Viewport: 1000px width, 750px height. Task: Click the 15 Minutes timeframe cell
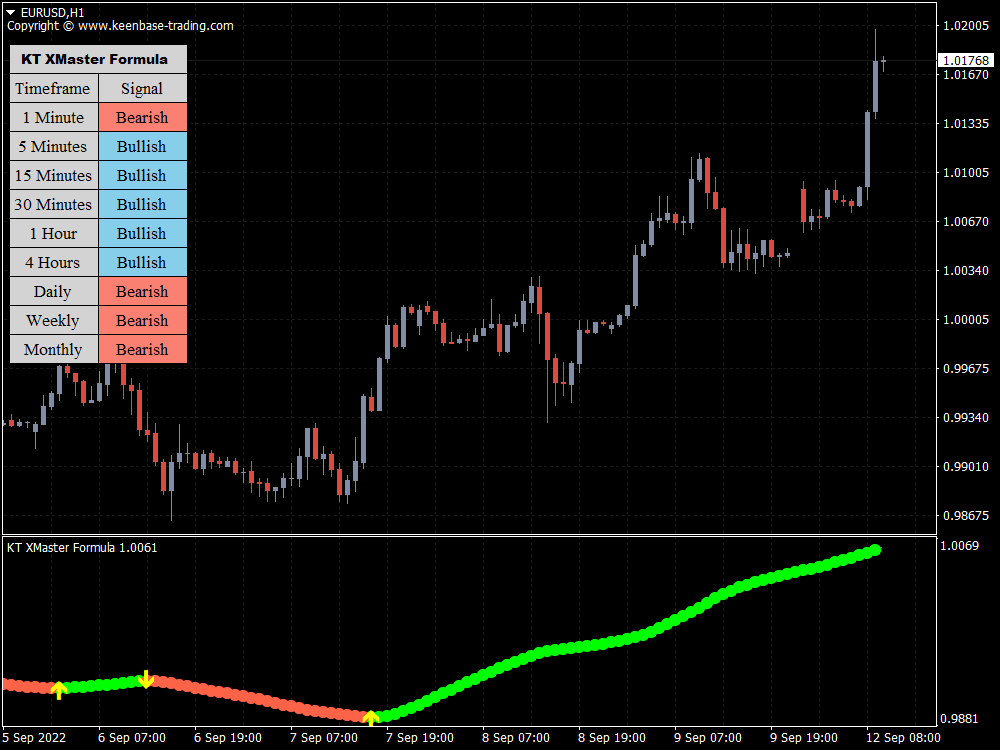click(54, 175)
